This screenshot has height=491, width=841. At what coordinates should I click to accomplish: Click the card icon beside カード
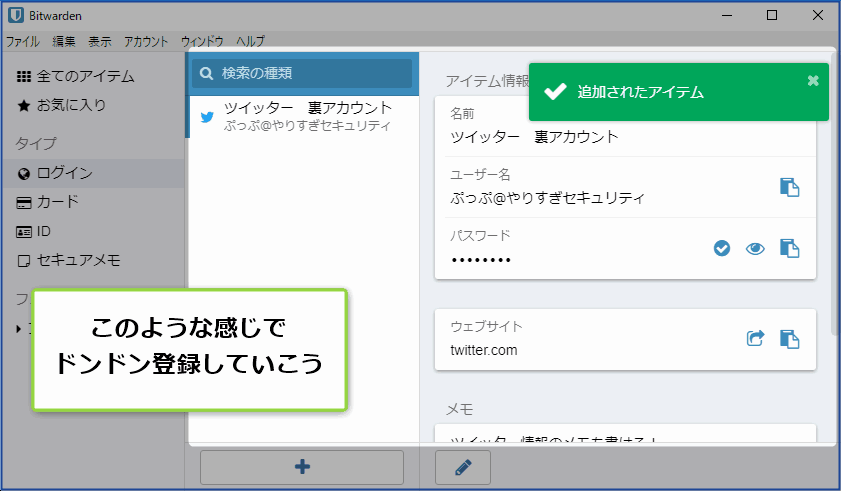24,203
